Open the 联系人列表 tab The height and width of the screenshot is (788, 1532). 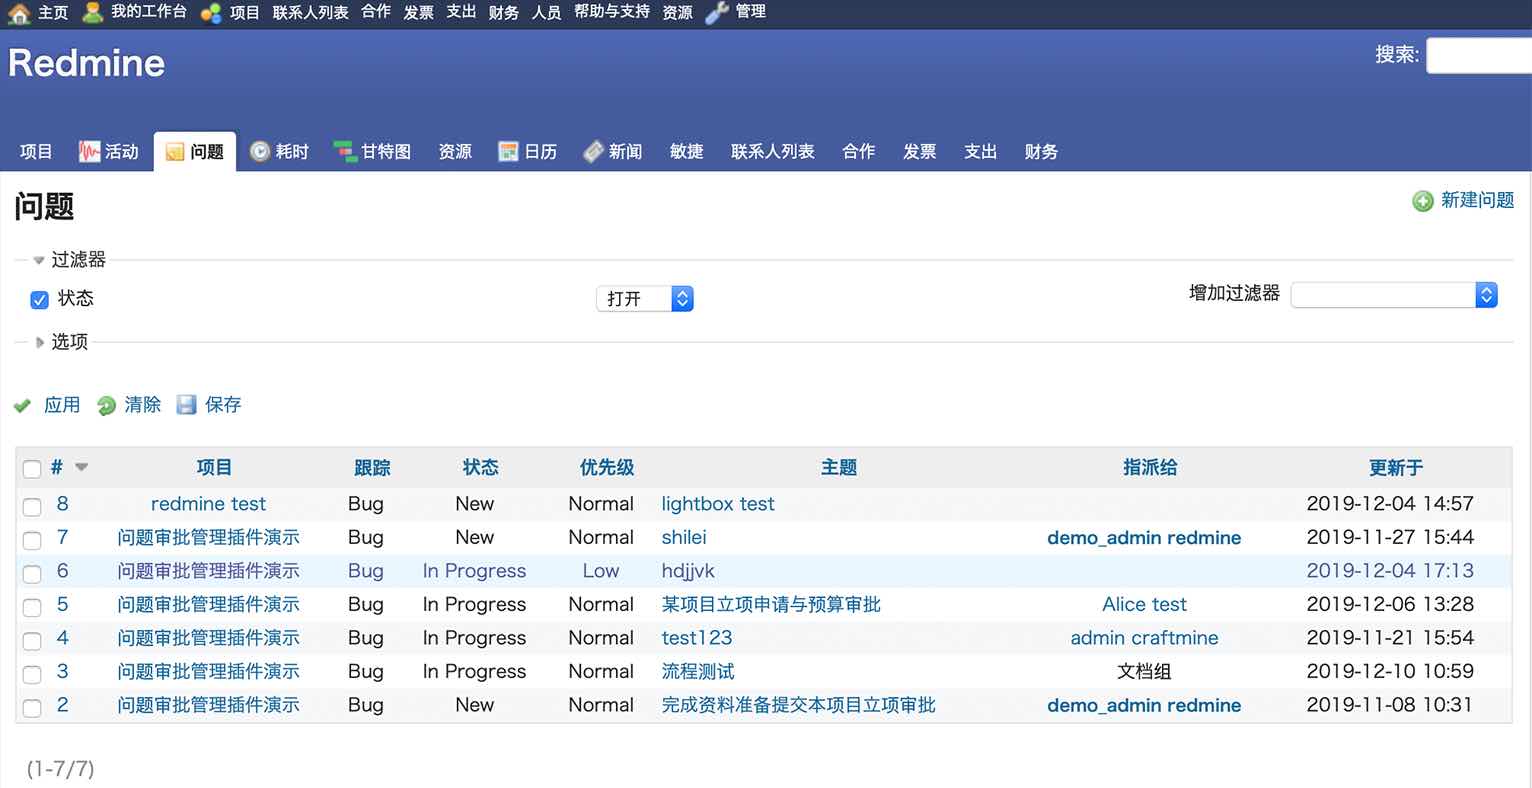click(x=773, y=152)
